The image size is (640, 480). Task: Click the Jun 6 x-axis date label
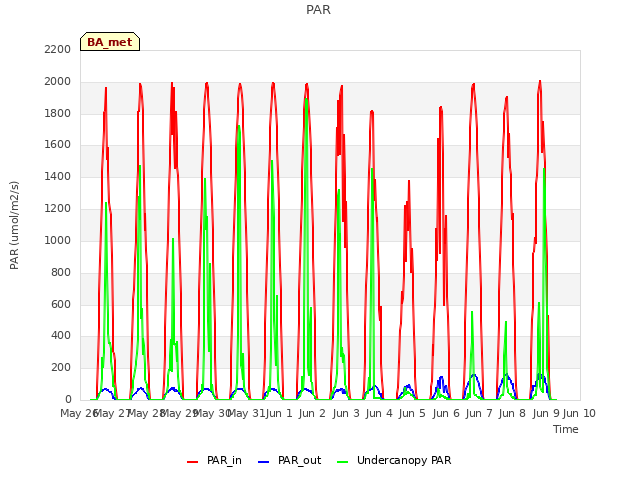point(446,413)
